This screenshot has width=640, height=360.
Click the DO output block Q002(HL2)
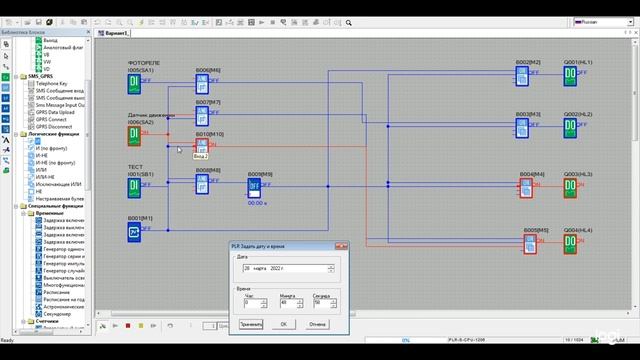point(570,128)
